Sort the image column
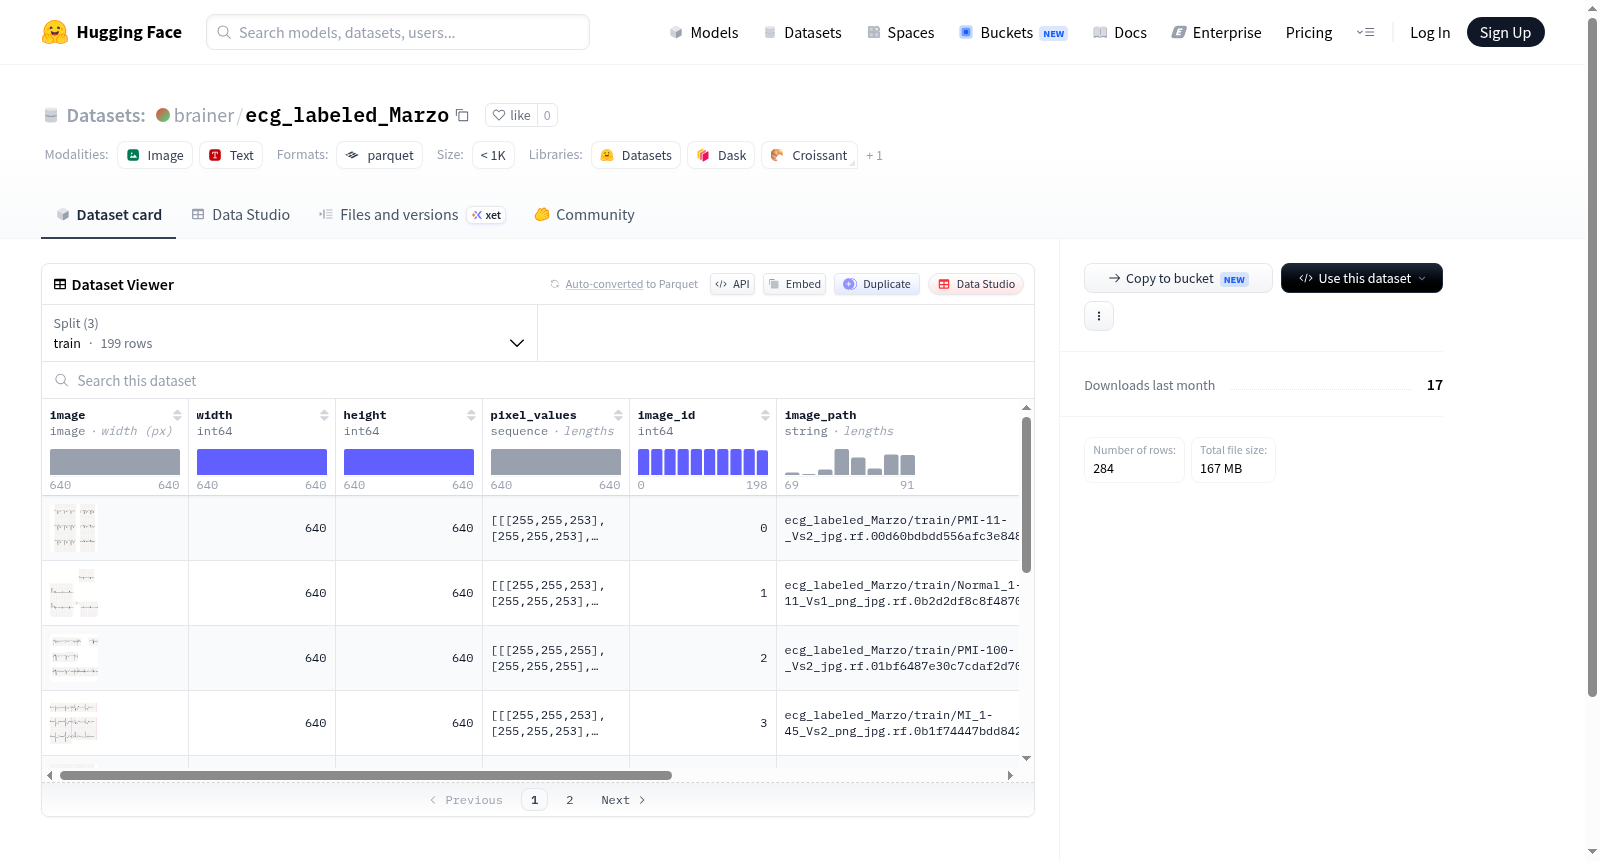The image size is (1600, 861). tap(177, 415)
